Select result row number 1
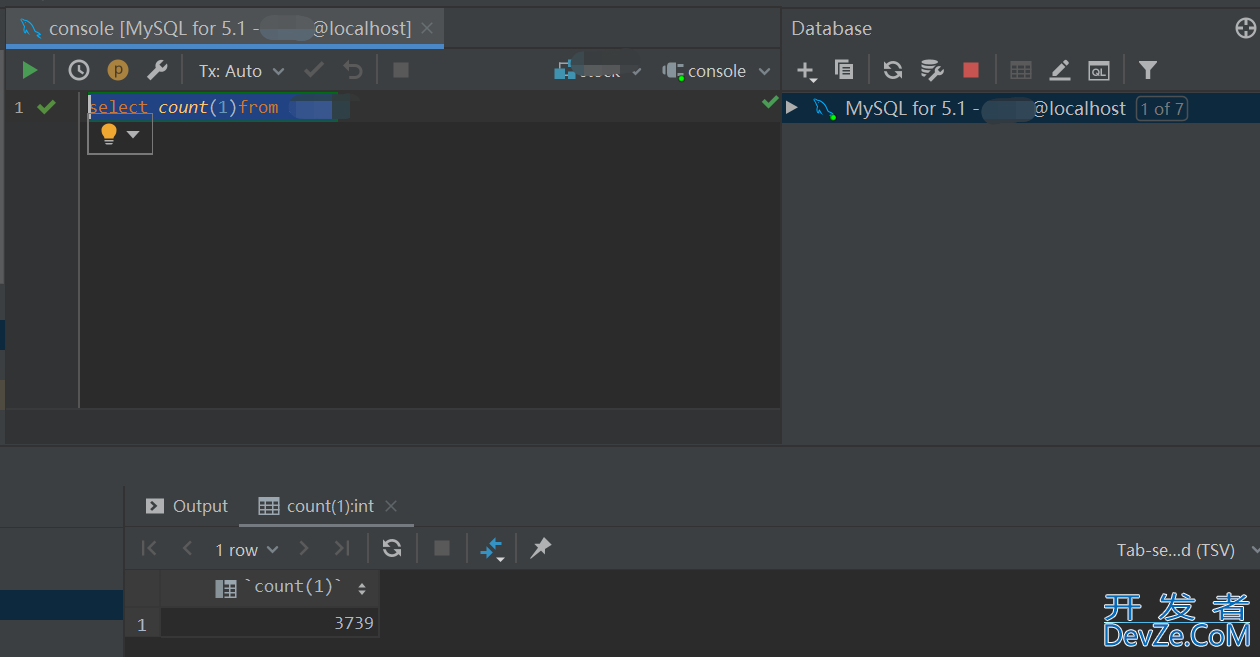This screenshot has height=657, width=1260. (142, 624)
